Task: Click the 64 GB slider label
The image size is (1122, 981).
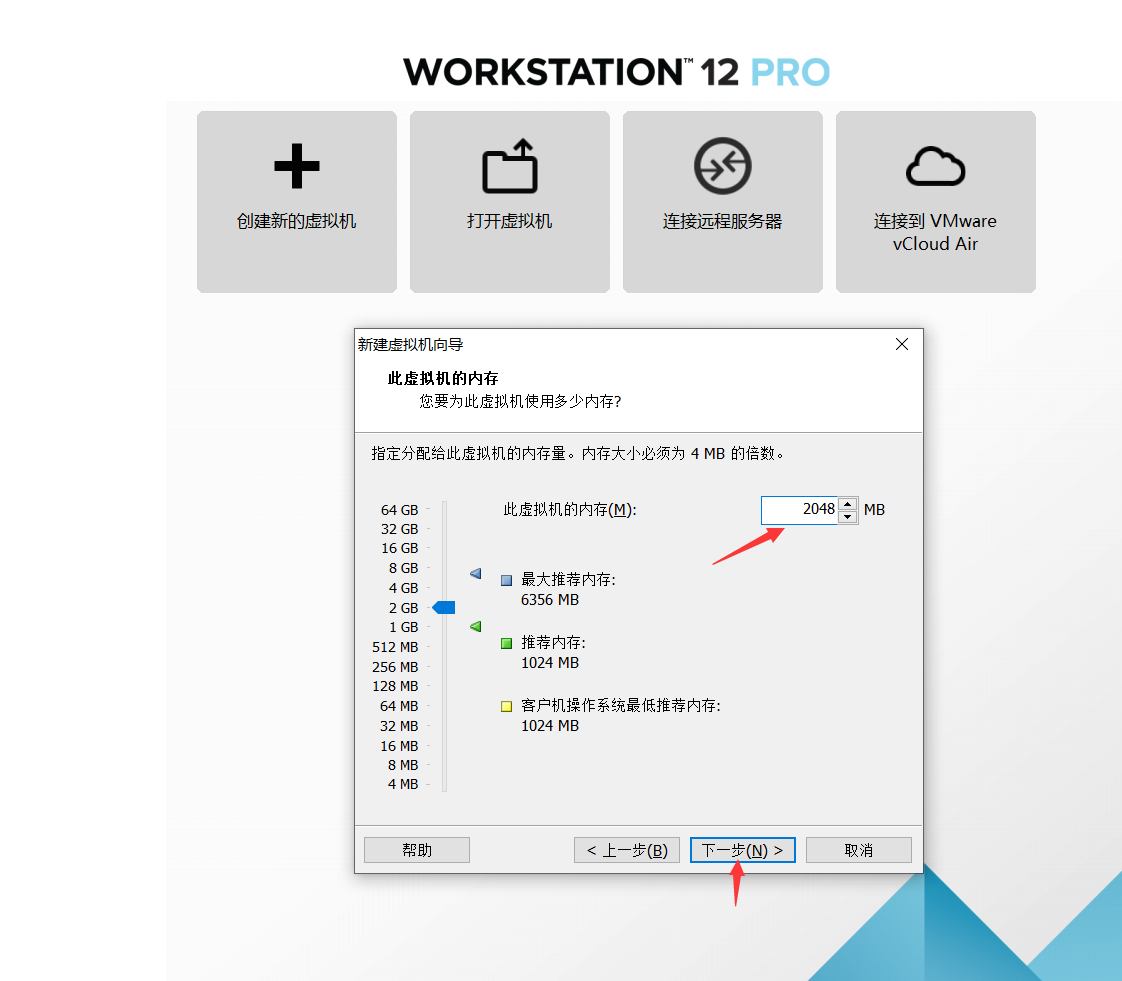Action: click(x=399, y=510)
